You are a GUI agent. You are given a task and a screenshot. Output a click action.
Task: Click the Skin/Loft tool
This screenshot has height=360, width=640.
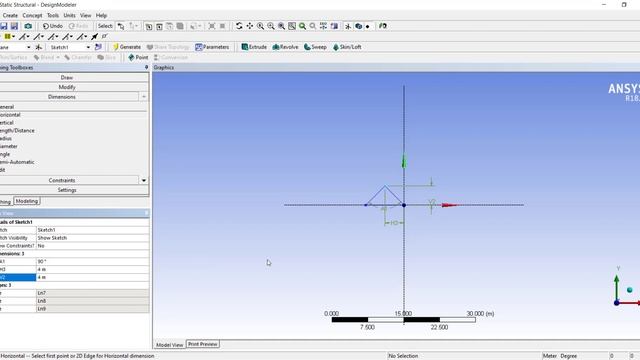[x=347, y=47]
